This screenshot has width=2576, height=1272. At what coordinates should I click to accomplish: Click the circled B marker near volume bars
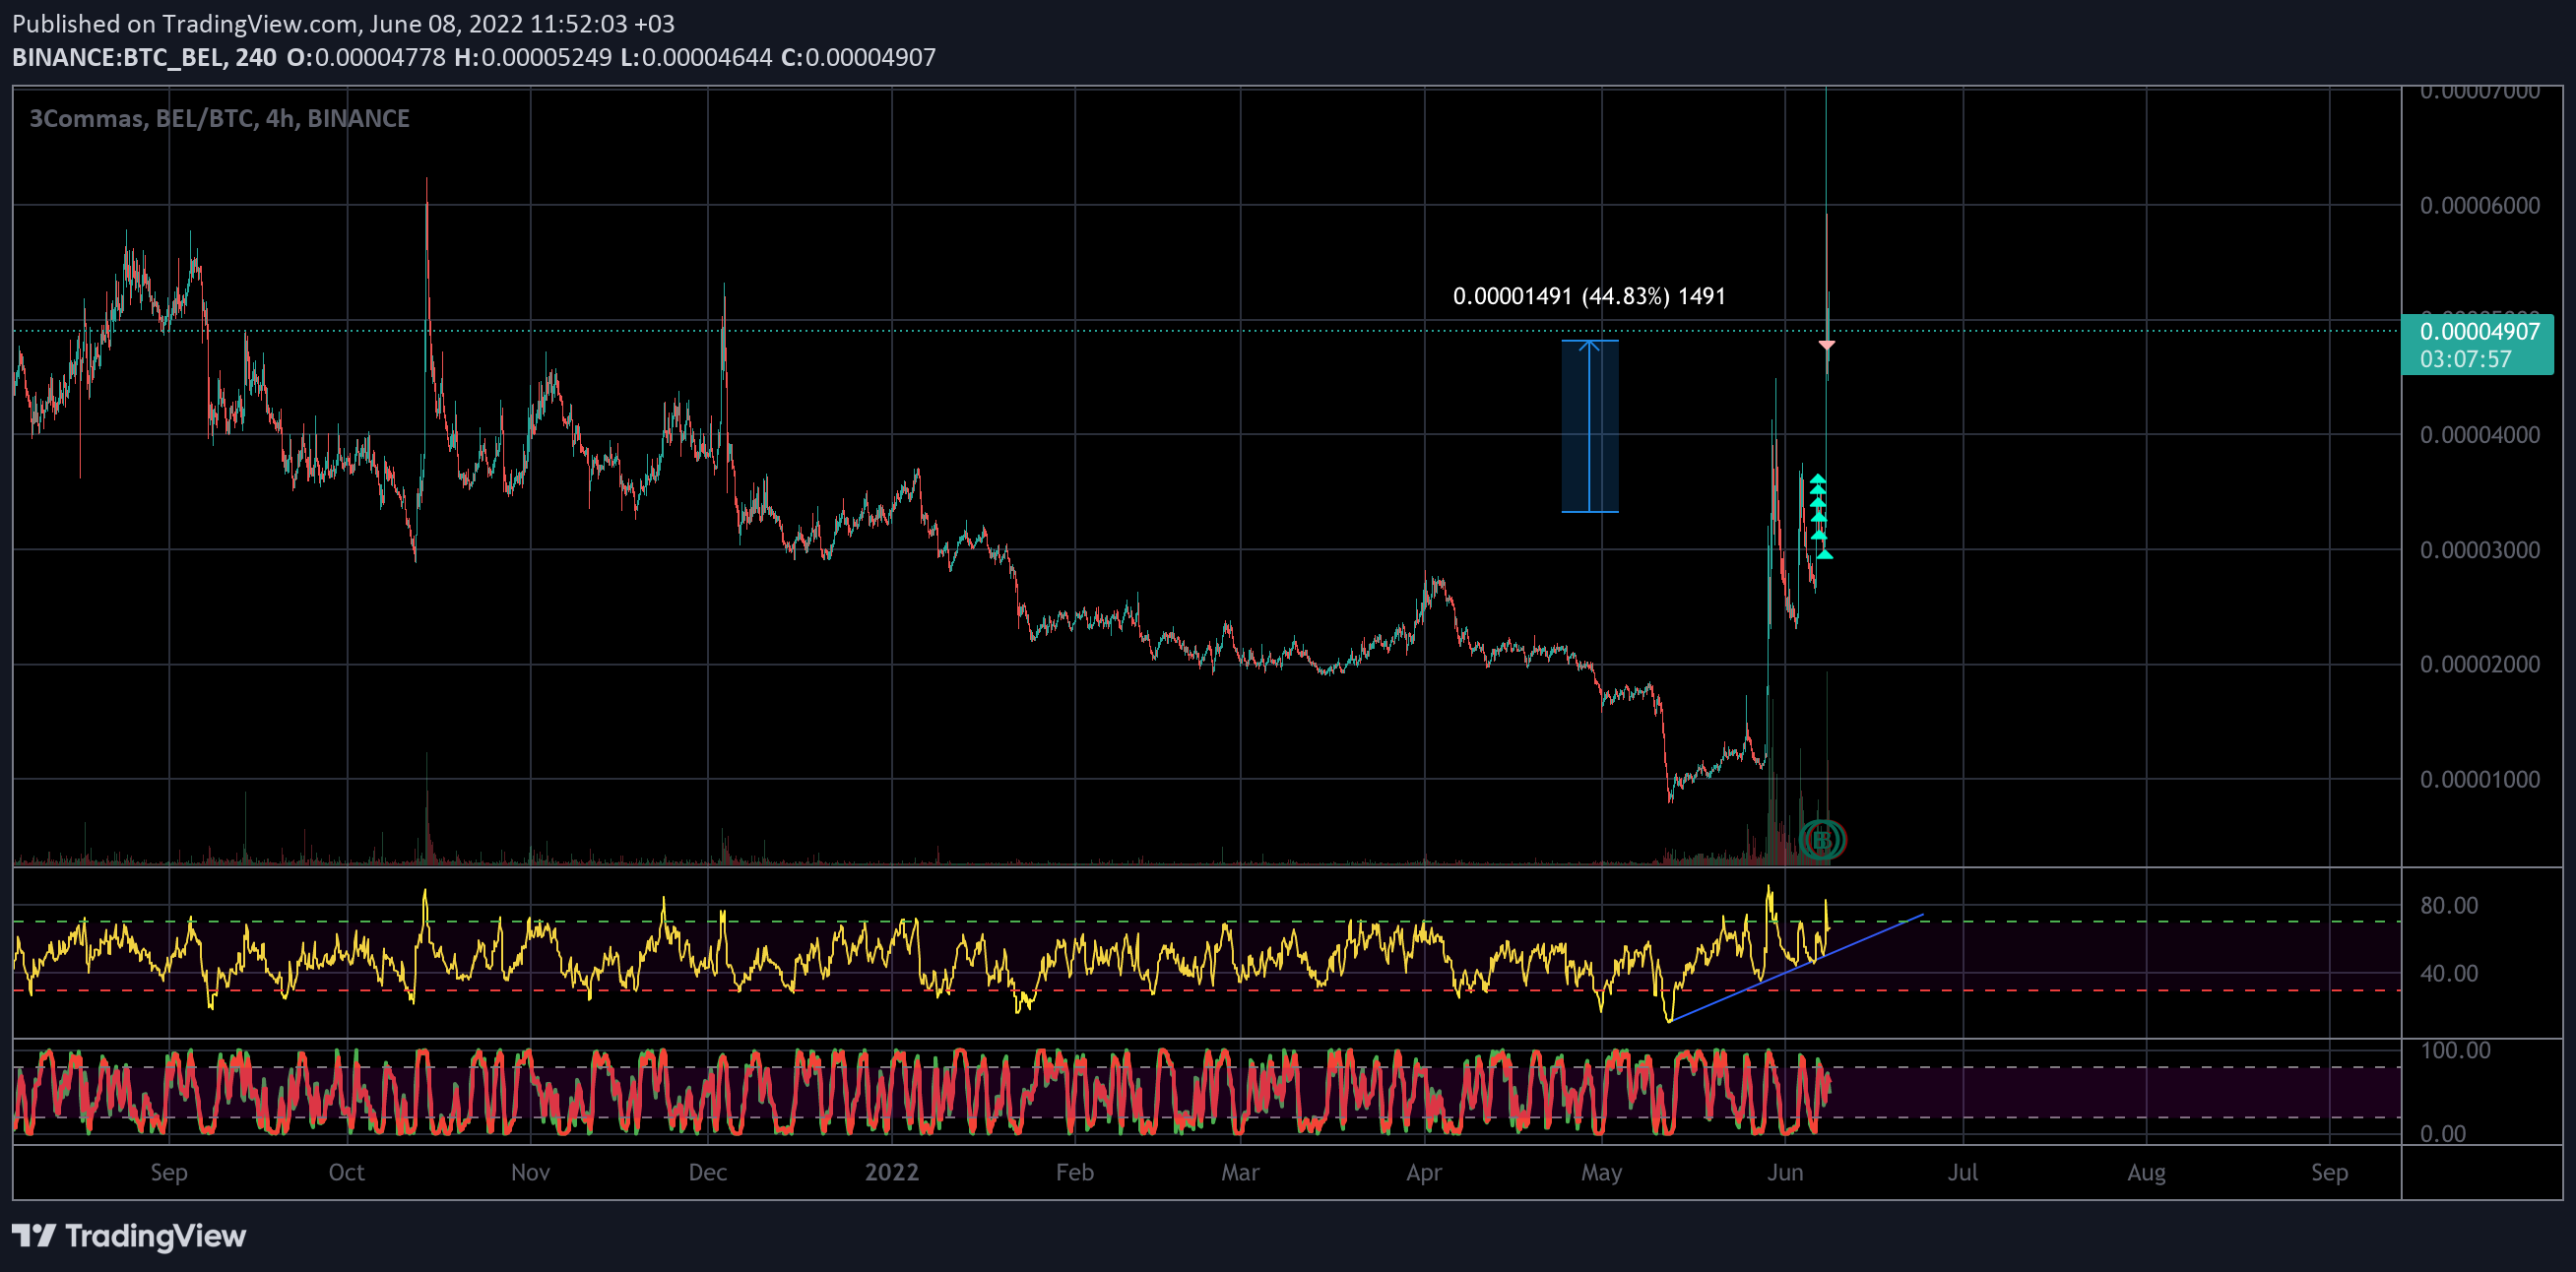[1822, 840]
